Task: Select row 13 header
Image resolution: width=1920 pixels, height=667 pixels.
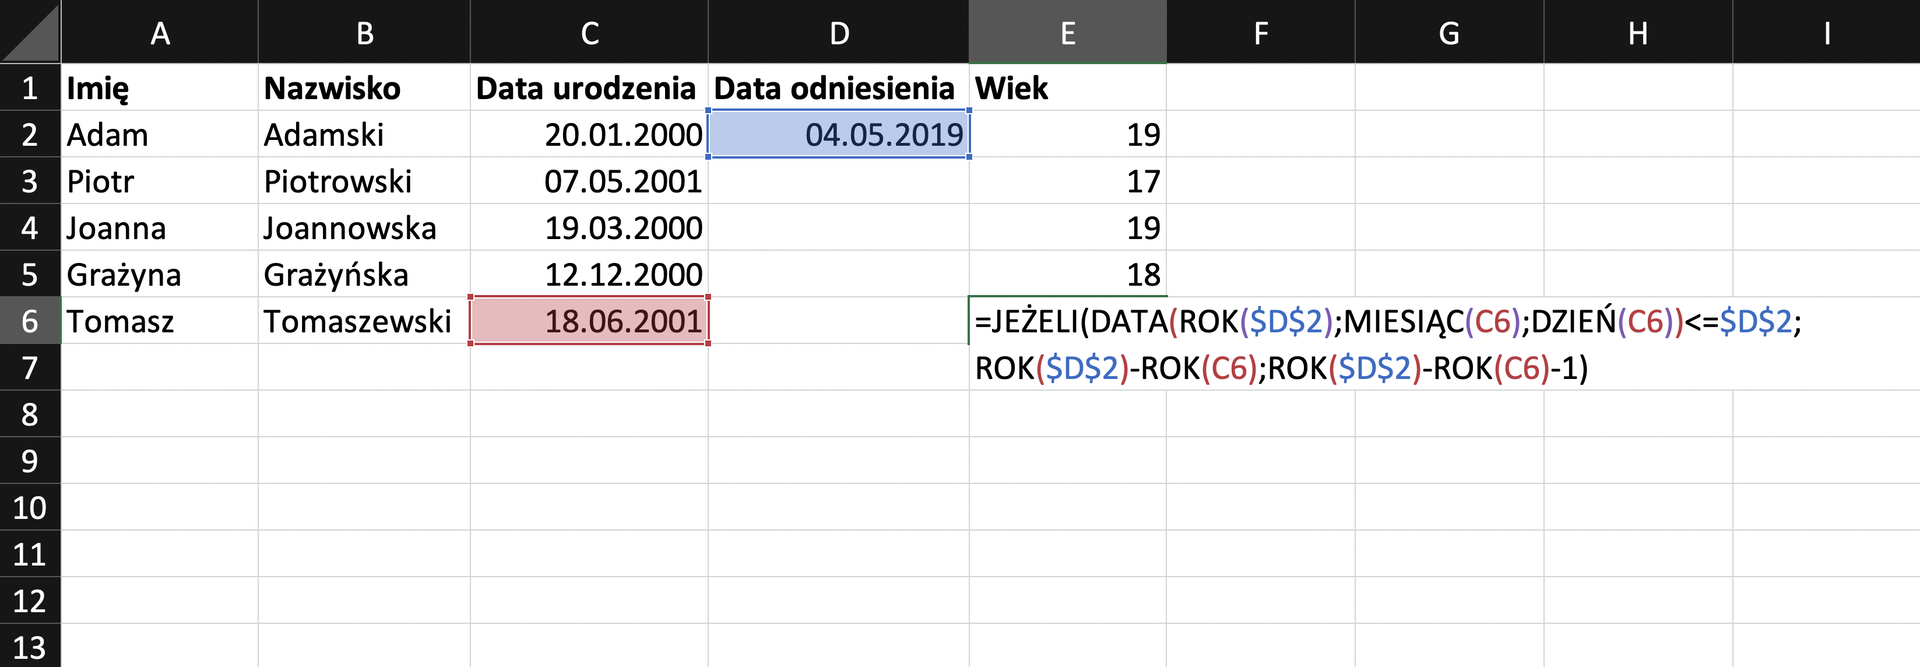Action: click(x=30, y=646)
